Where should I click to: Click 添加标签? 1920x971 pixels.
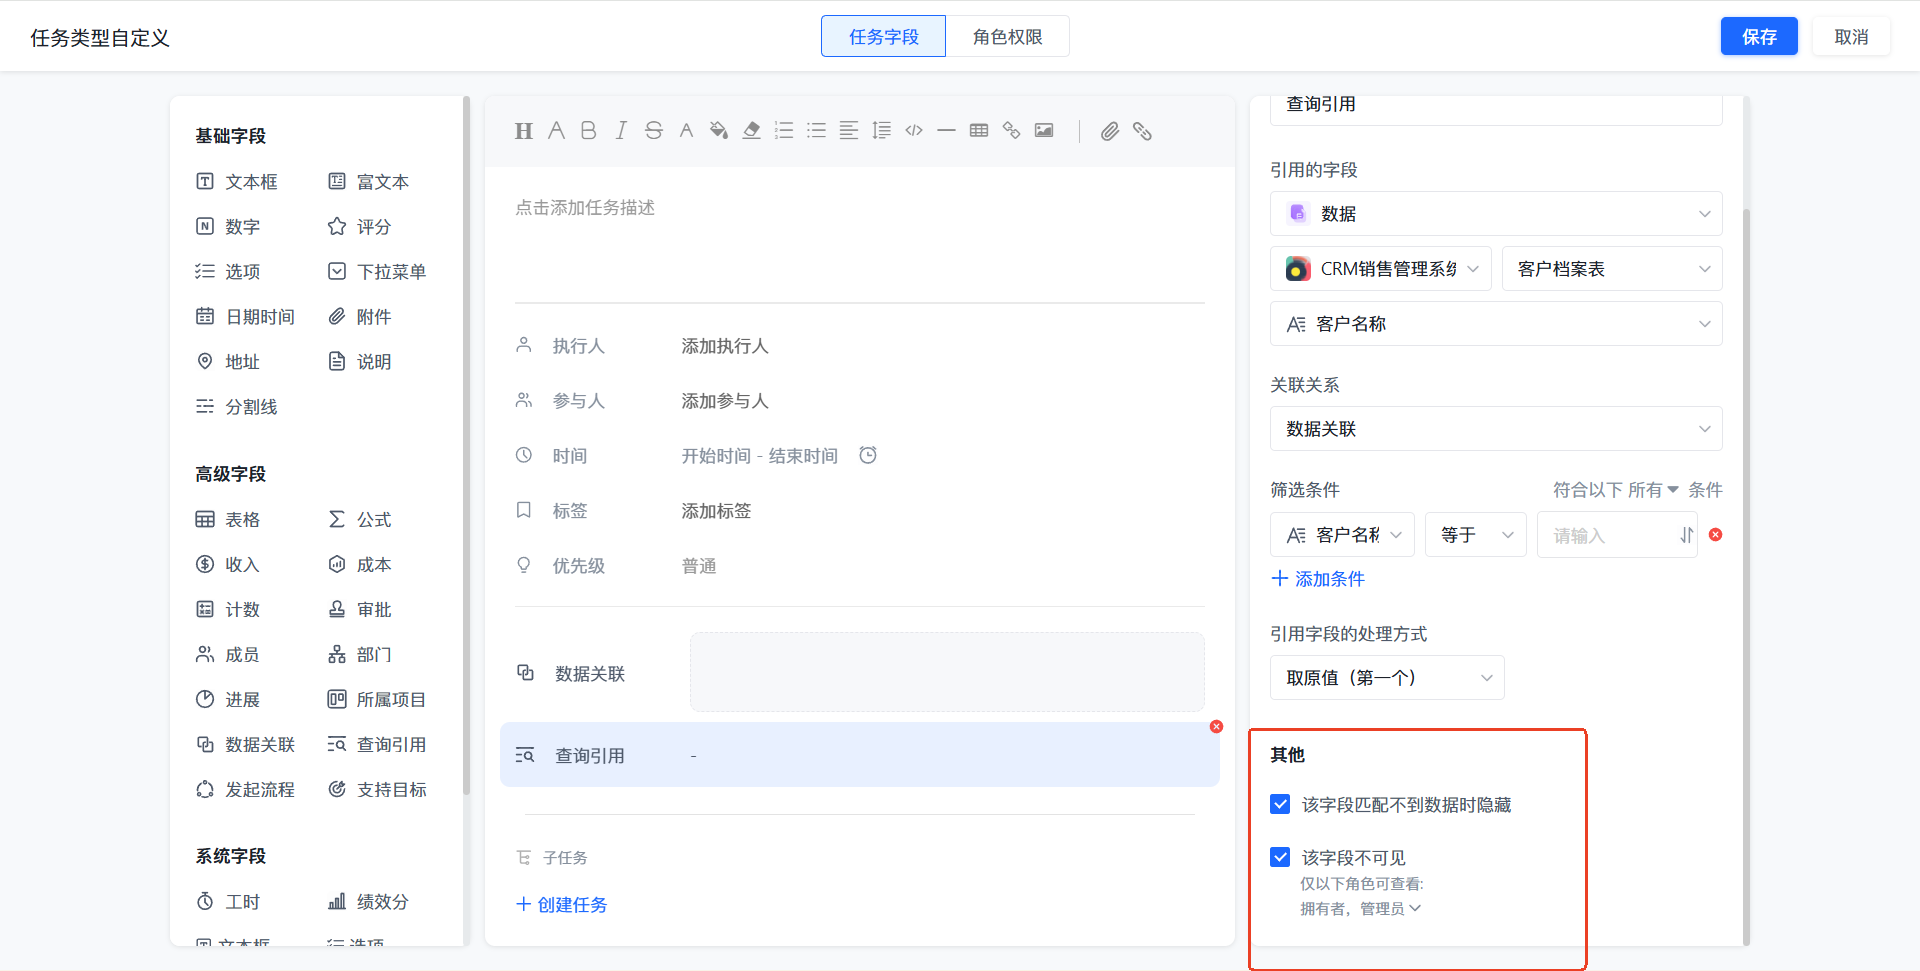716,511
